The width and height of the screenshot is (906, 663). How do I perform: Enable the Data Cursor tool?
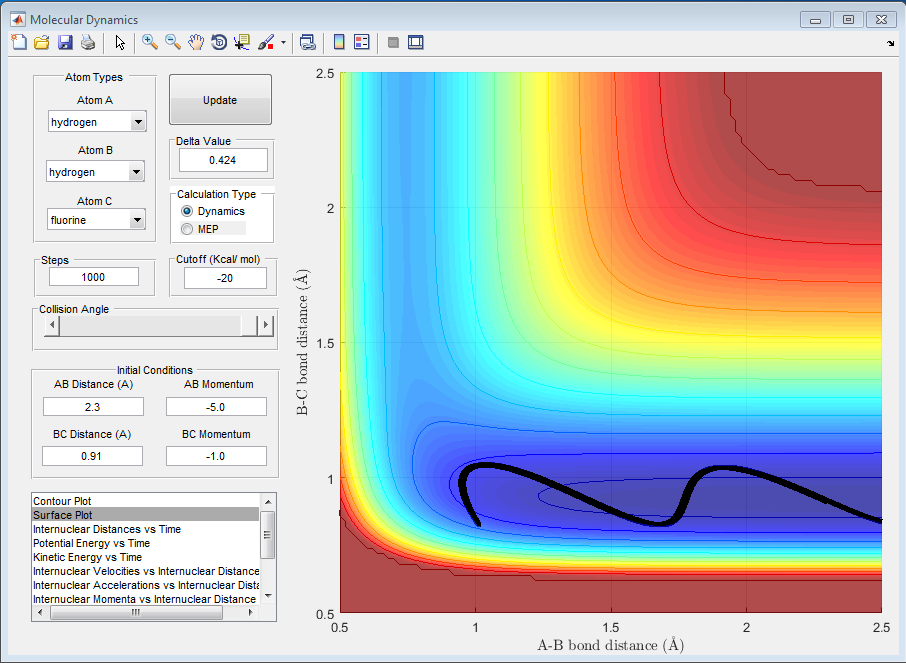[242, 42]
